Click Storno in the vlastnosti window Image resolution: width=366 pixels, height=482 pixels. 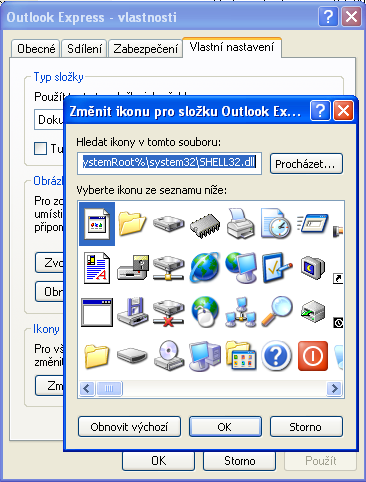click(239, 461)
